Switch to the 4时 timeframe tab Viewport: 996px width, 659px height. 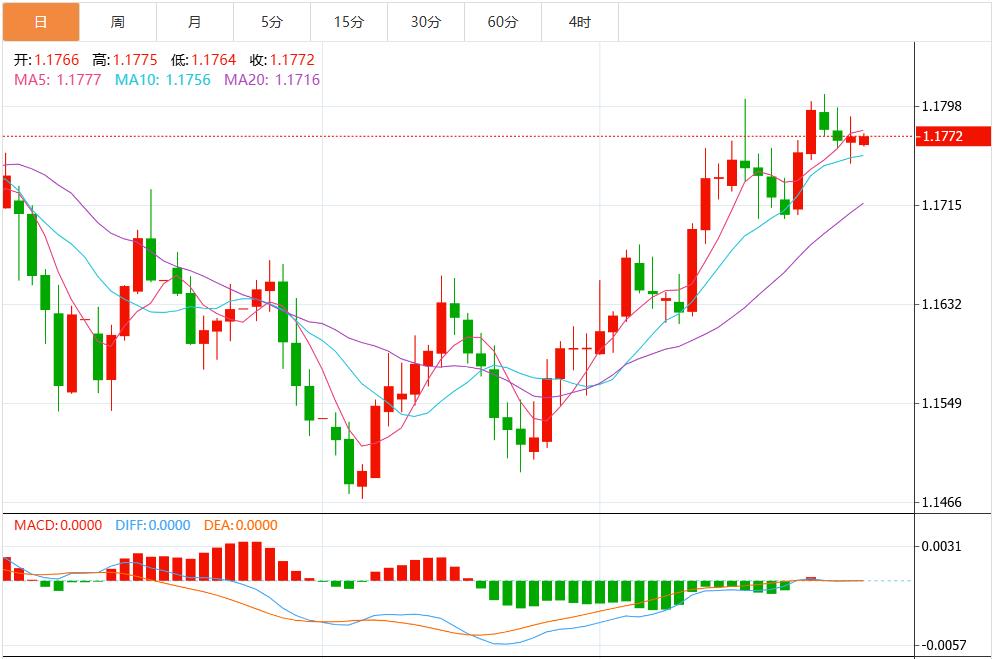pos(580,21)
